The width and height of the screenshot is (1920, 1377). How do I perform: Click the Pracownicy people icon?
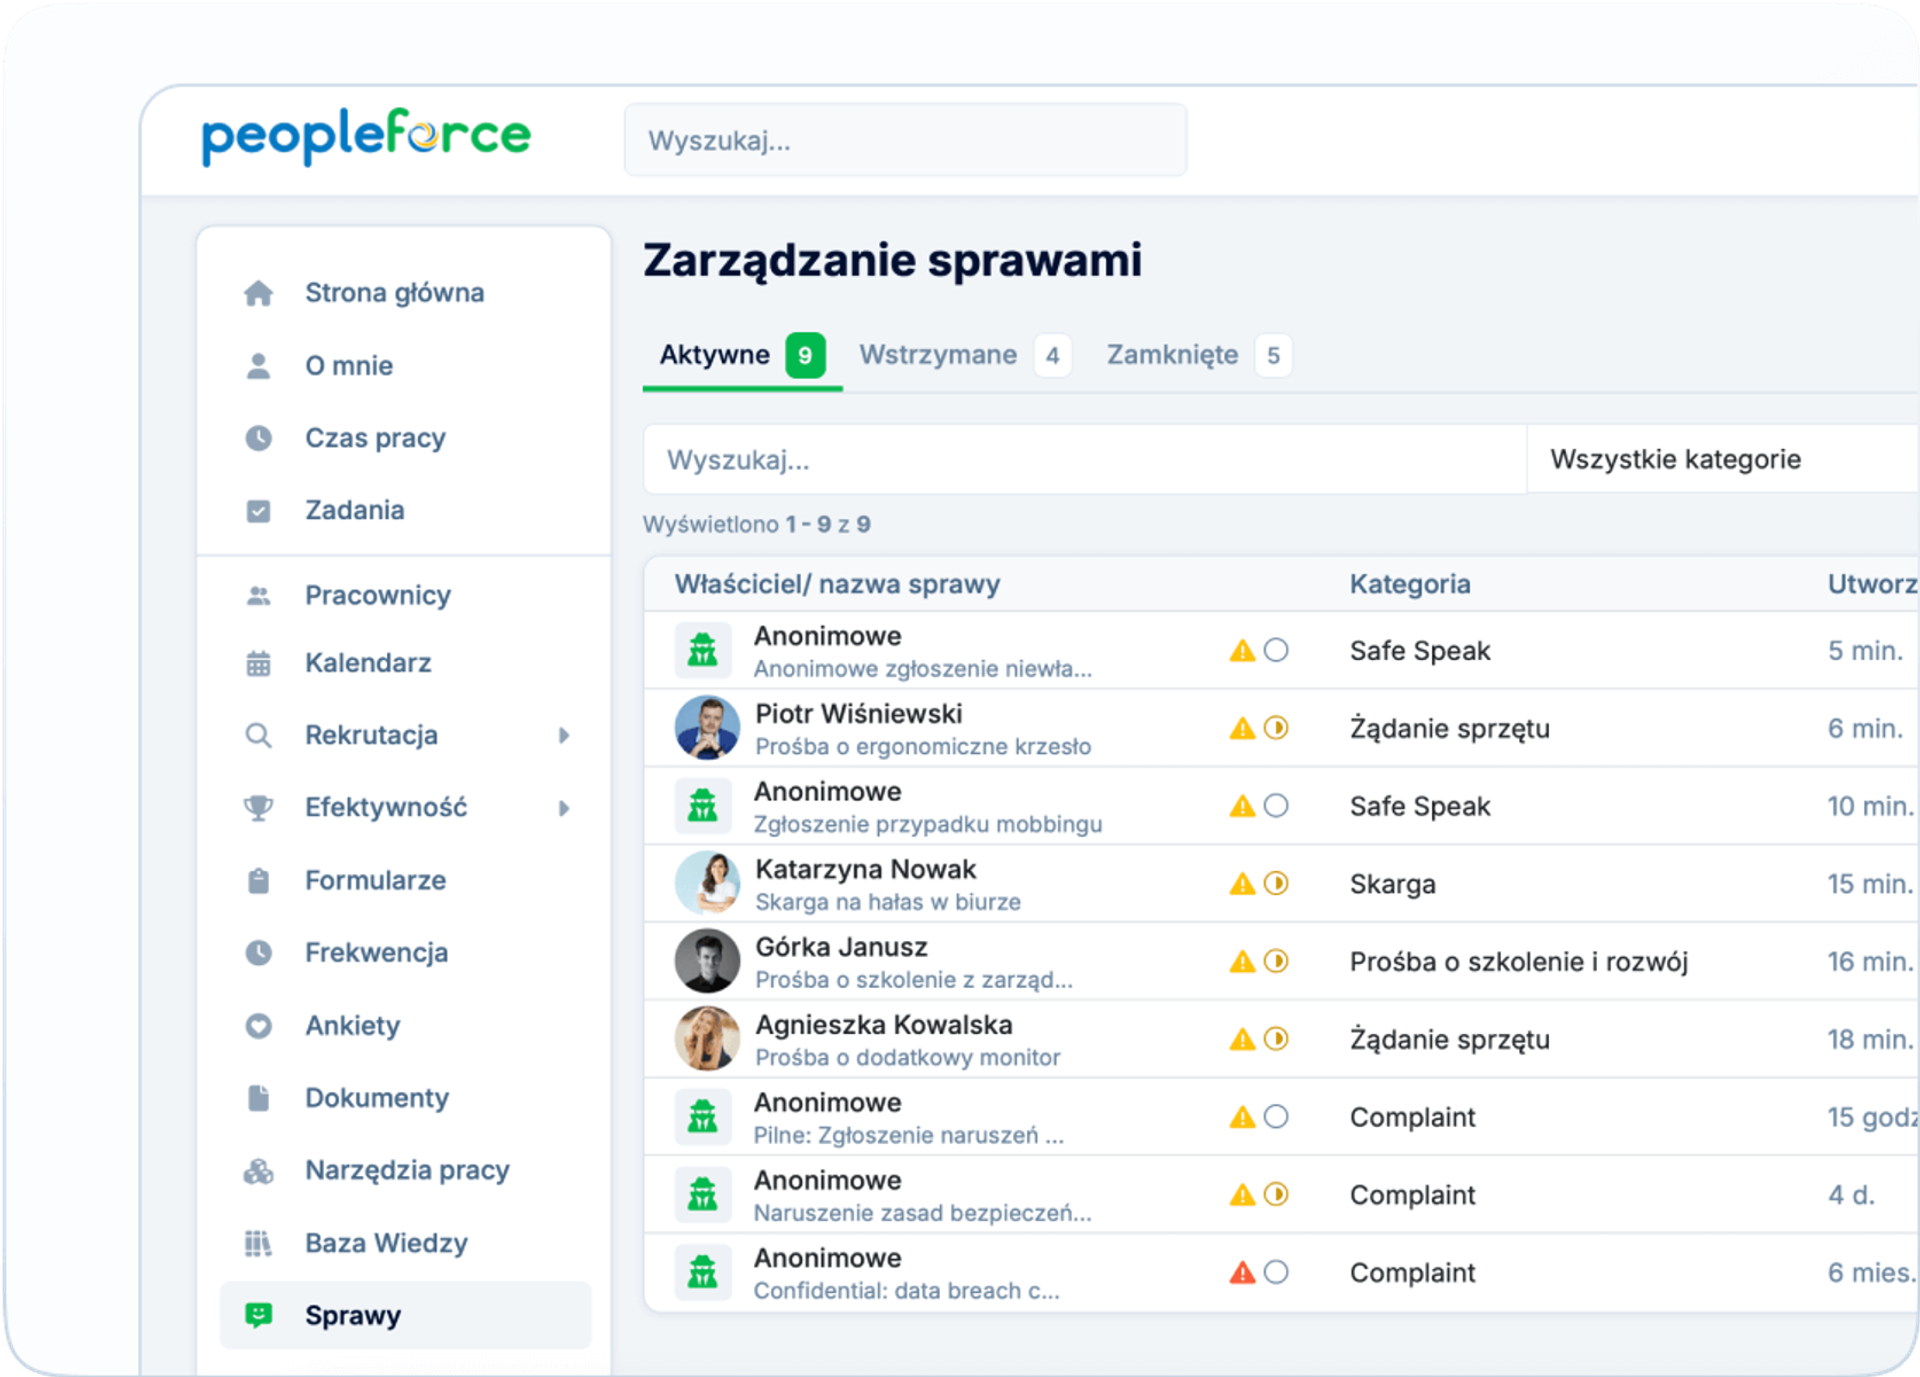click(x=259, y=596)
